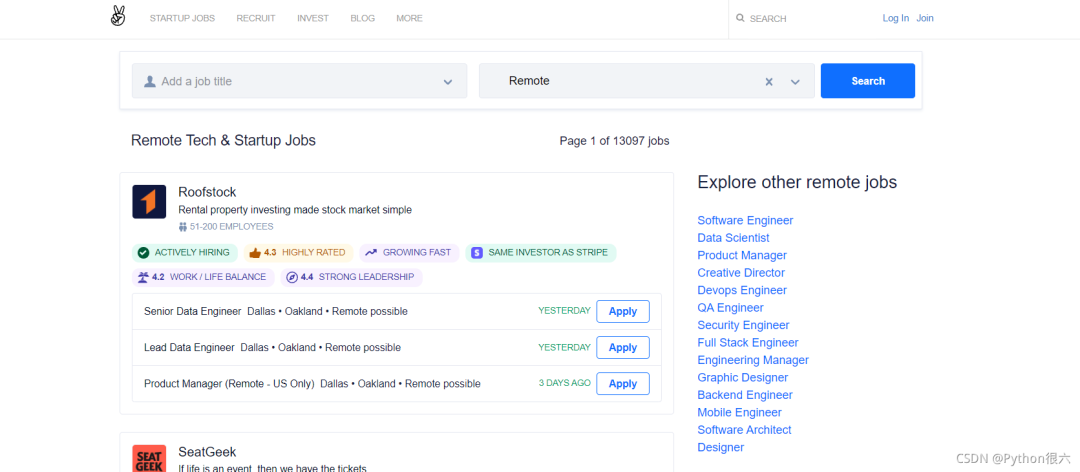Click the Backend Engineer link
Screen dimensions: 1080x472
coord(745,395)
